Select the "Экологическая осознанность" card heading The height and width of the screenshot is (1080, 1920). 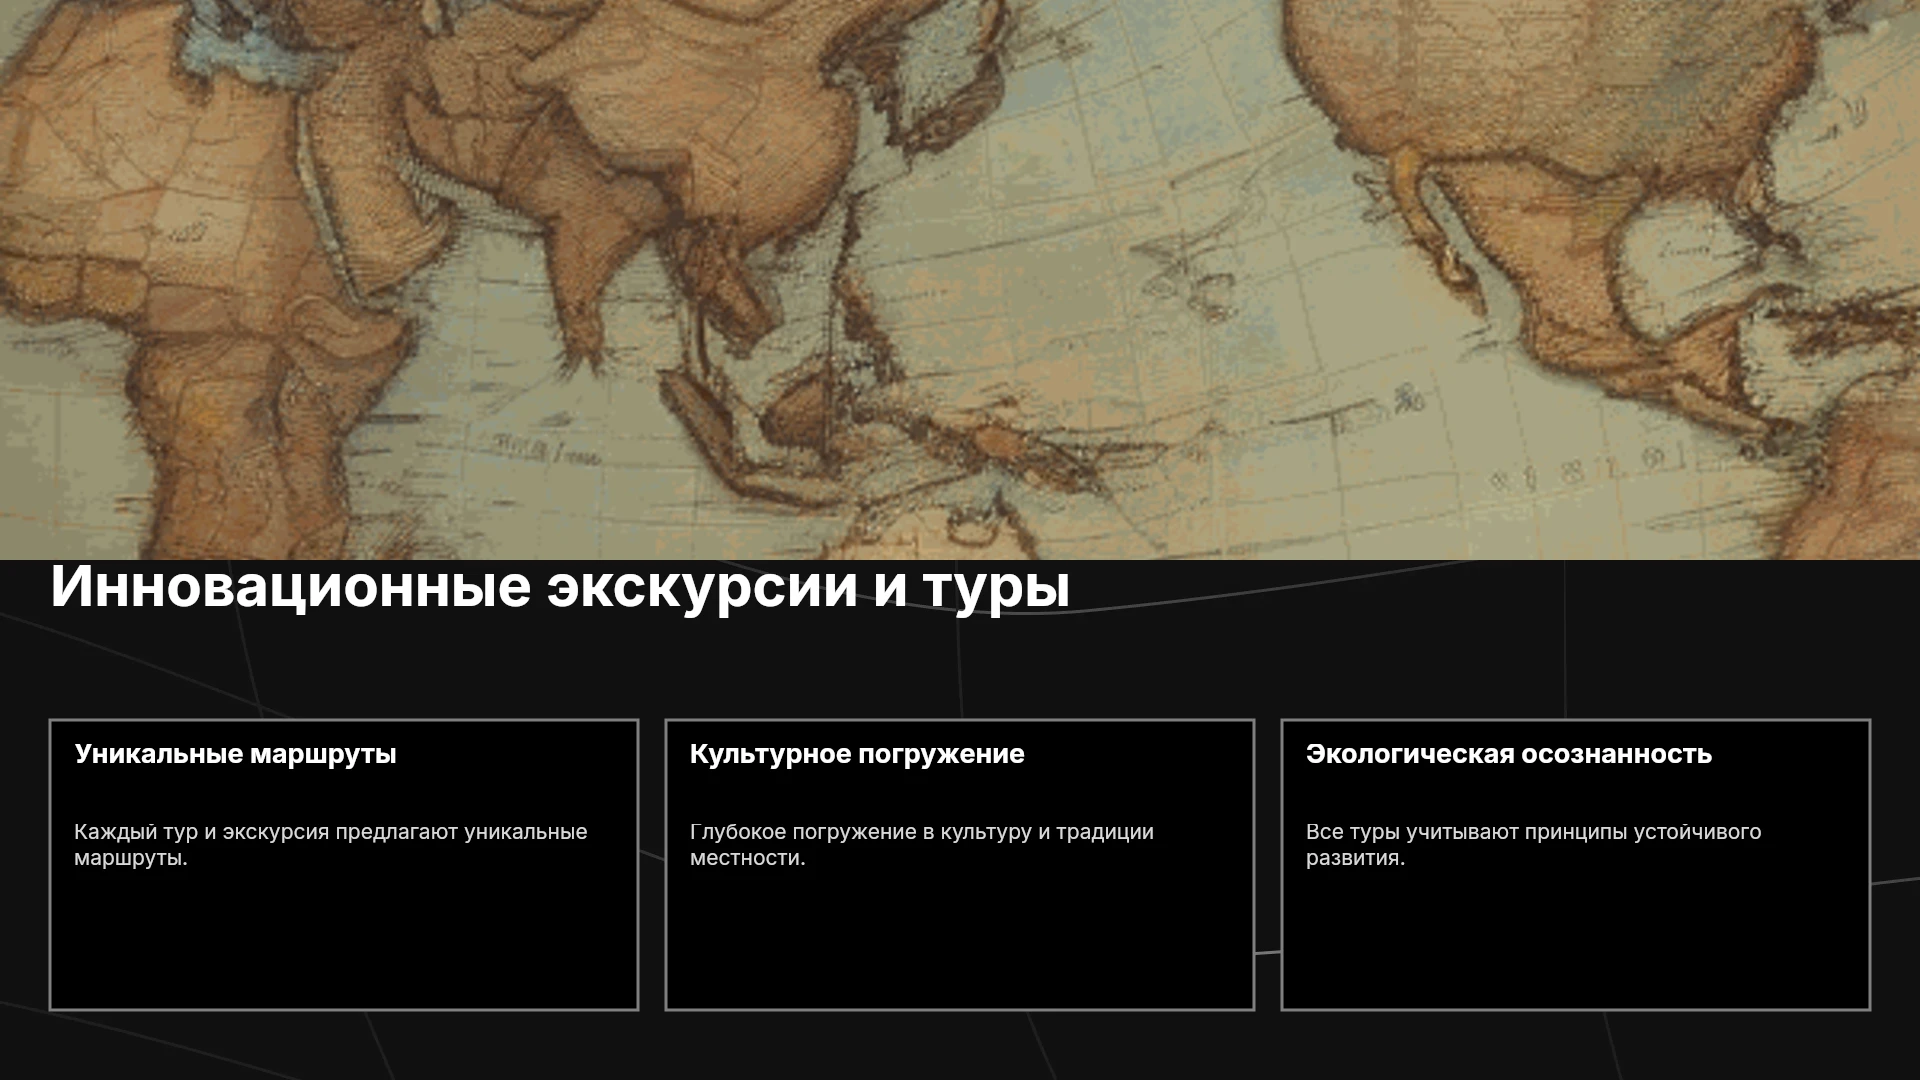pos(1509,754)
